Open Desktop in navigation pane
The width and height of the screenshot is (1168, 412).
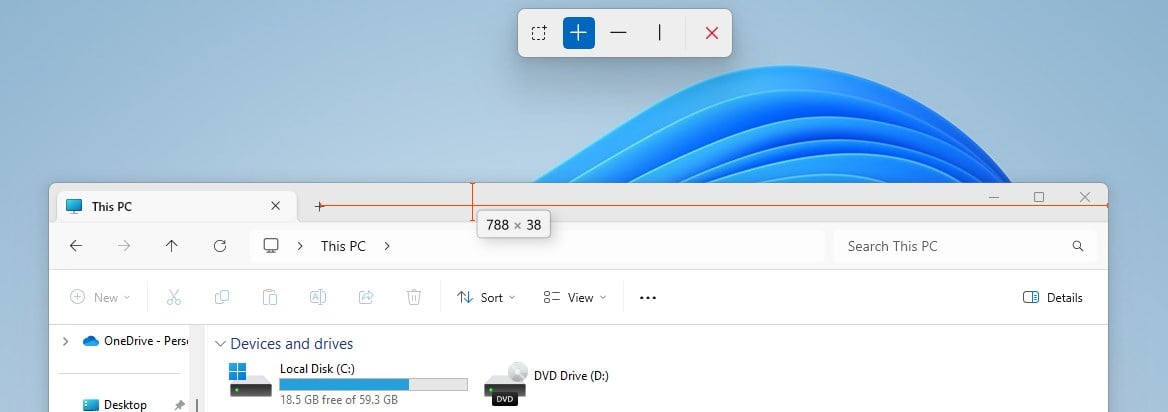point(115,405)
